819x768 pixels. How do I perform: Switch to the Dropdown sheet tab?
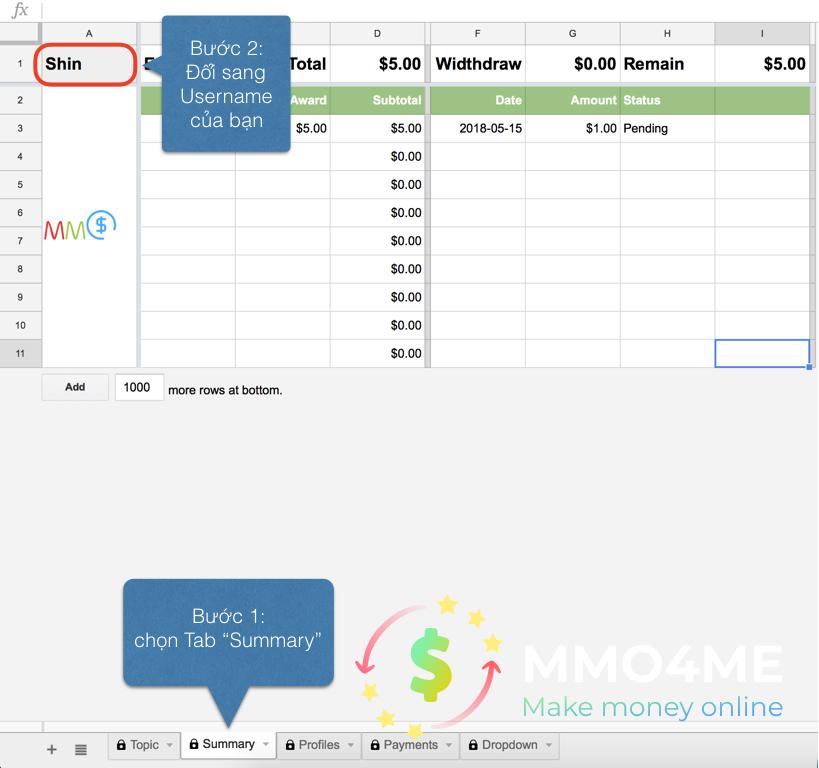pos(509,745)
